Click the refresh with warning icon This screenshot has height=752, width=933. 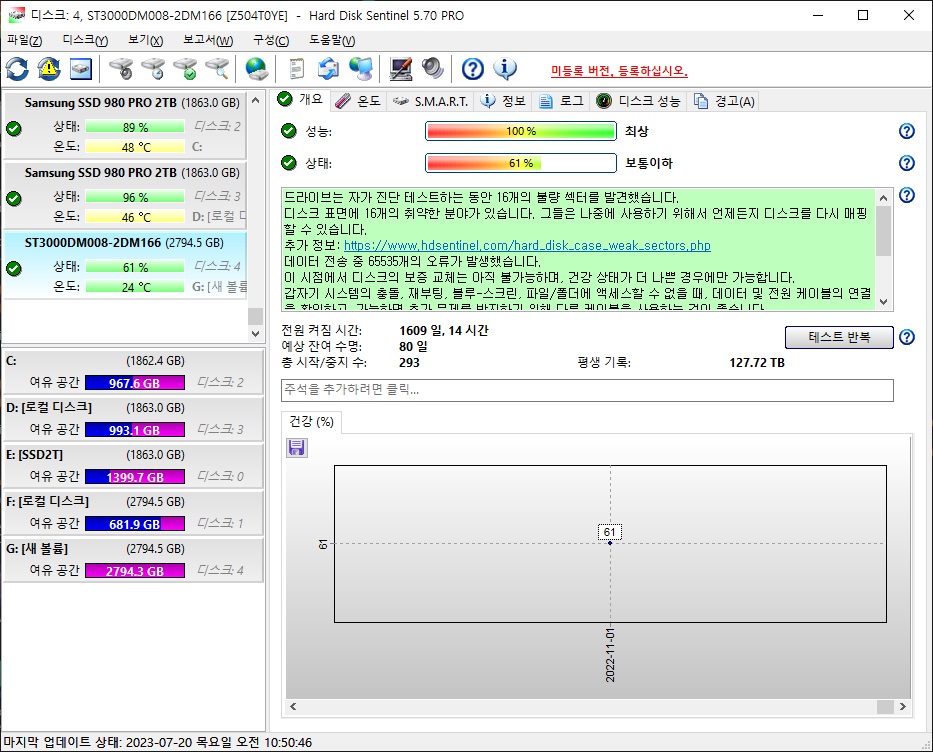tap(49, 69)
